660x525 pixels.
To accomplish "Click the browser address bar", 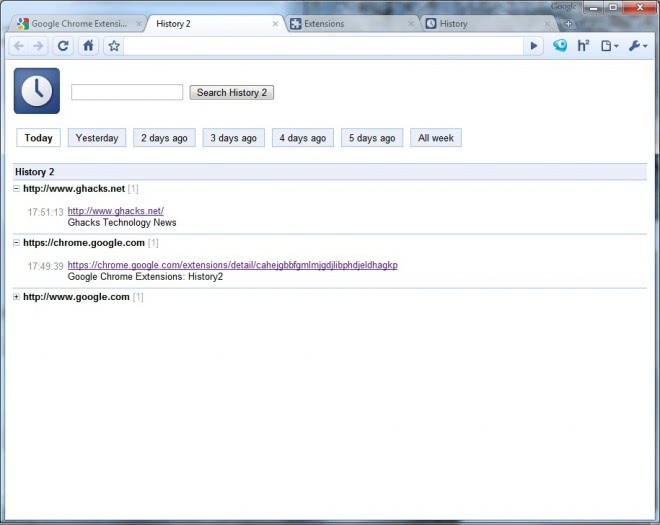I will click(323, 46).
